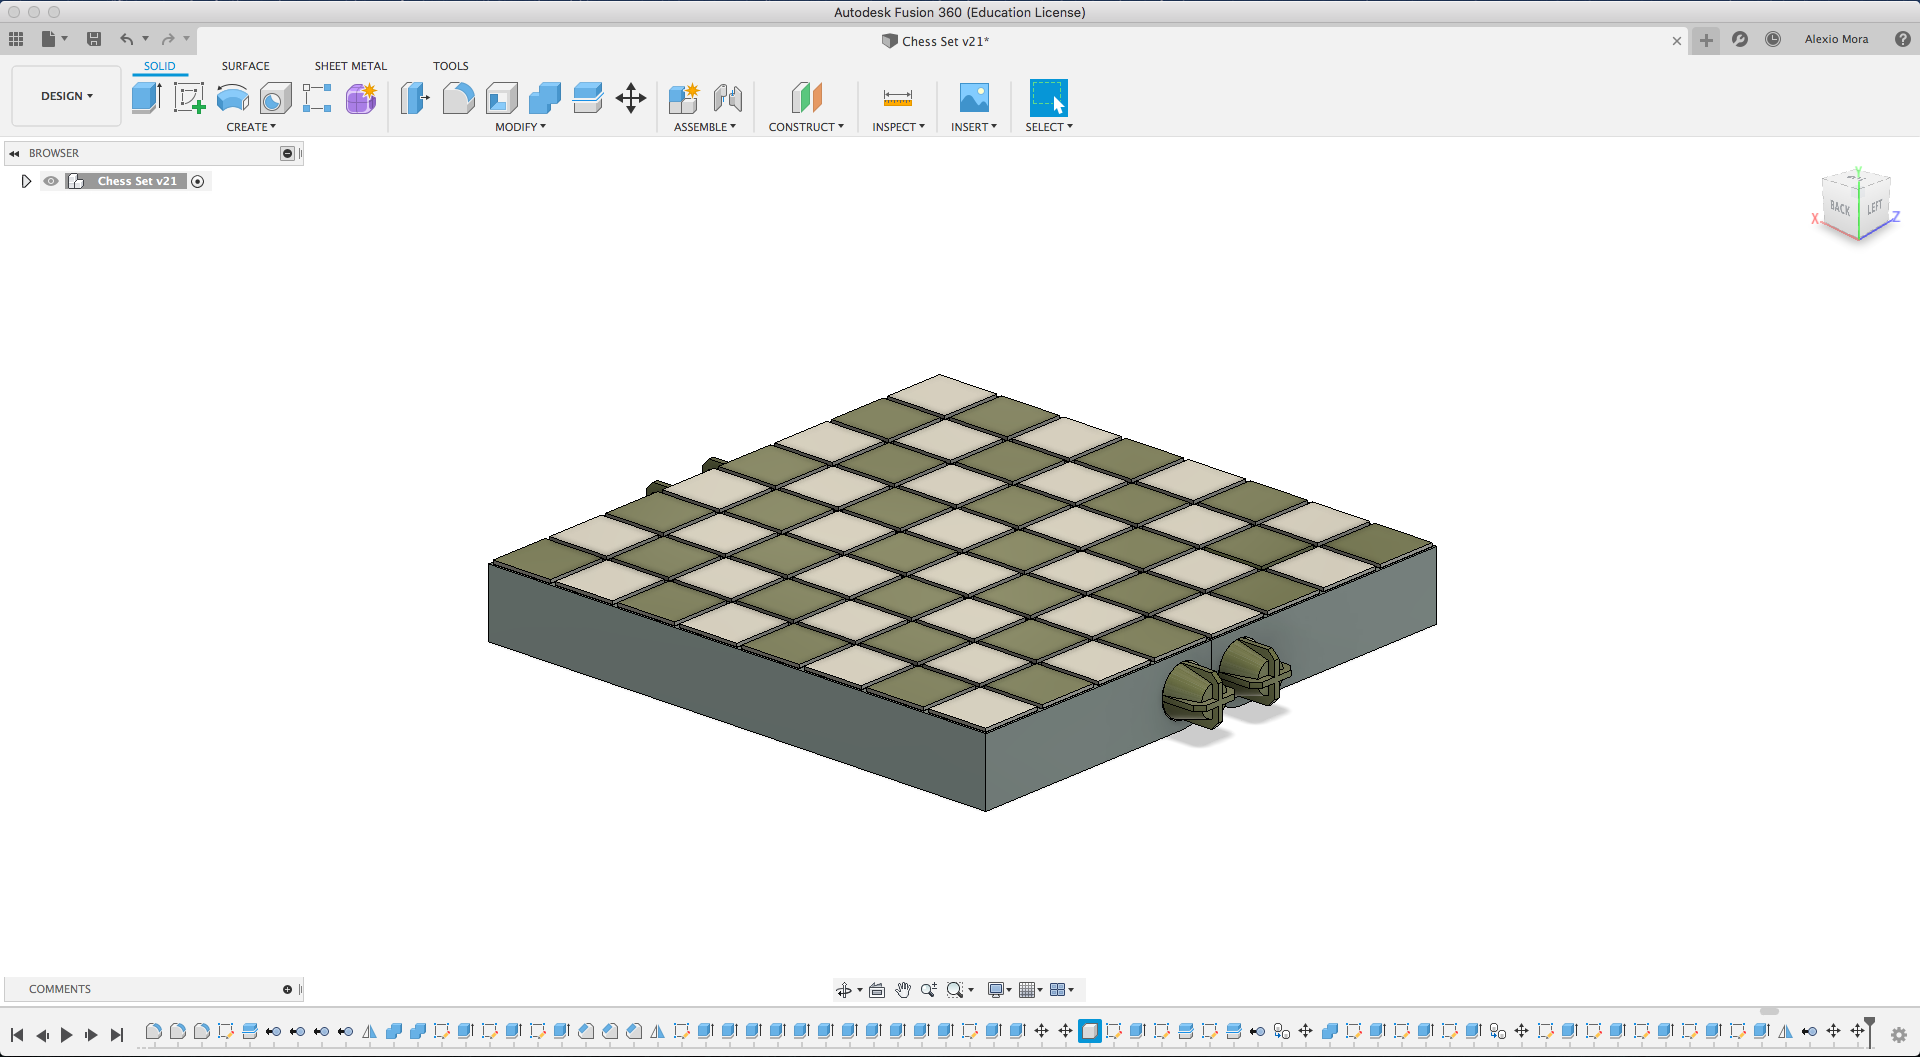Select the Hole tool
Viewport: 1920px width, 1057px height.
click(x=275, y=98)
